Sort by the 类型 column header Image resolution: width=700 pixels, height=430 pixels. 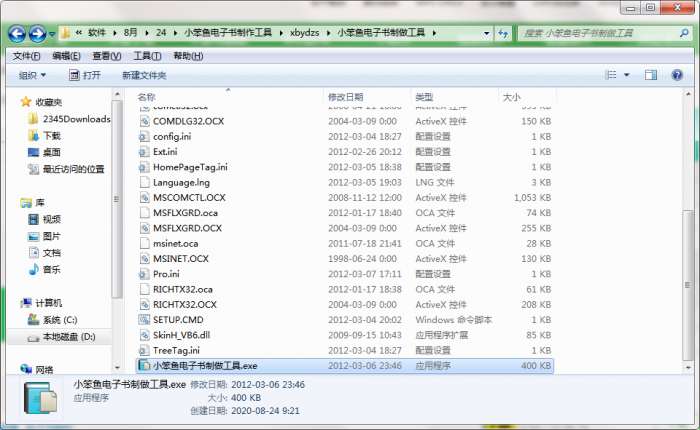tap(424, 97)
